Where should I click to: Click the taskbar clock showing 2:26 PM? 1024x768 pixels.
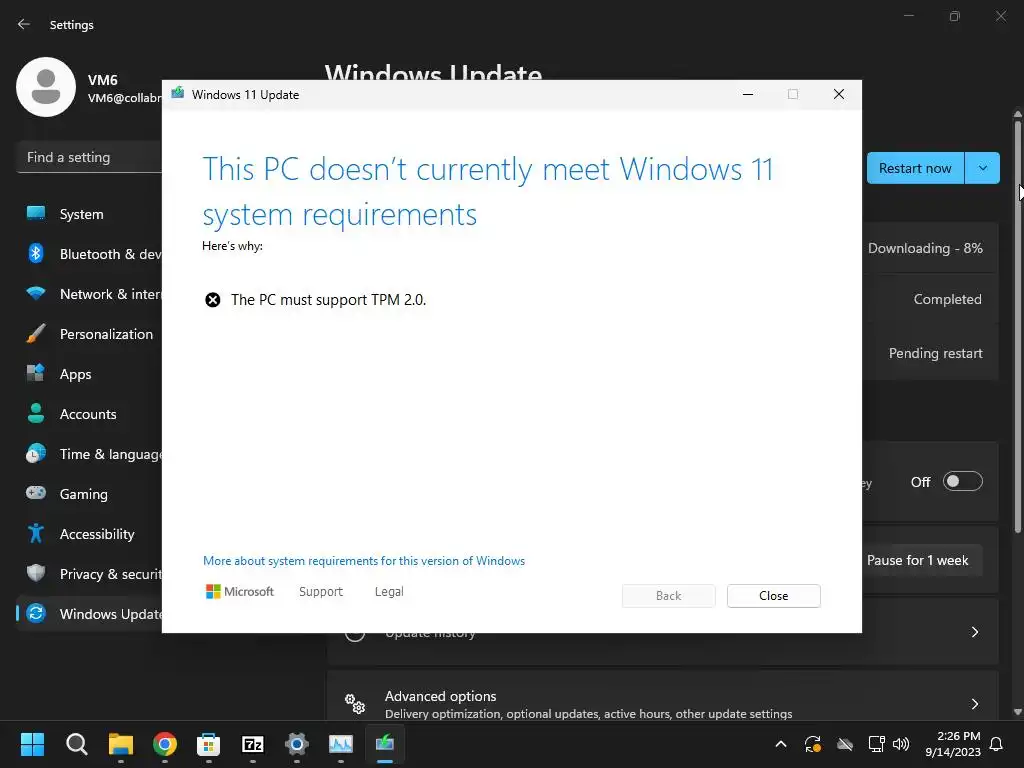point(953,744)
